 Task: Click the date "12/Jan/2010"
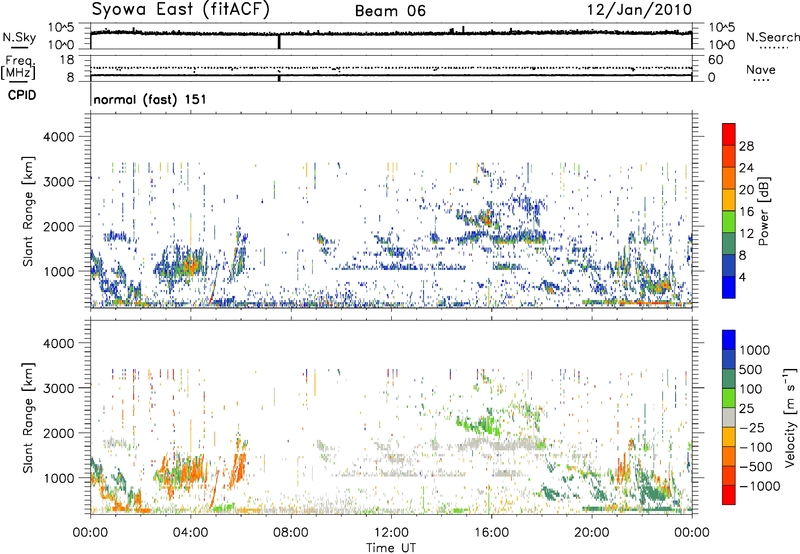tap(639, 10)
